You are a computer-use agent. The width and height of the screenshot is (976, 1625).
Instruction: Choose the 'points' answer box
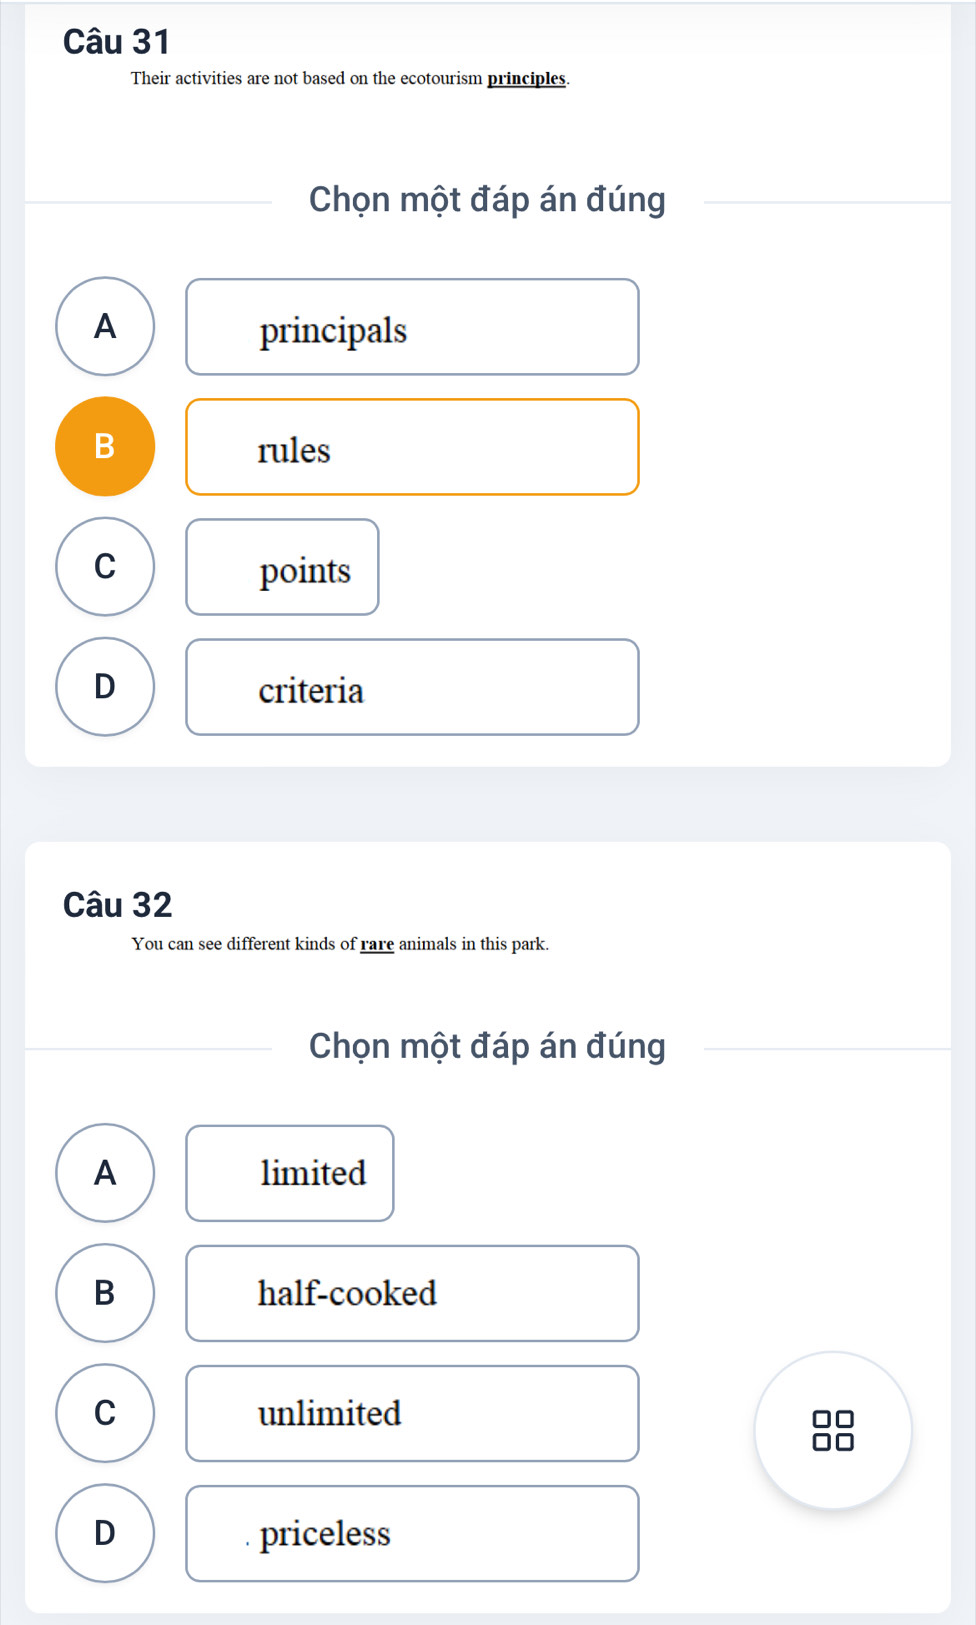click(282, 567)
